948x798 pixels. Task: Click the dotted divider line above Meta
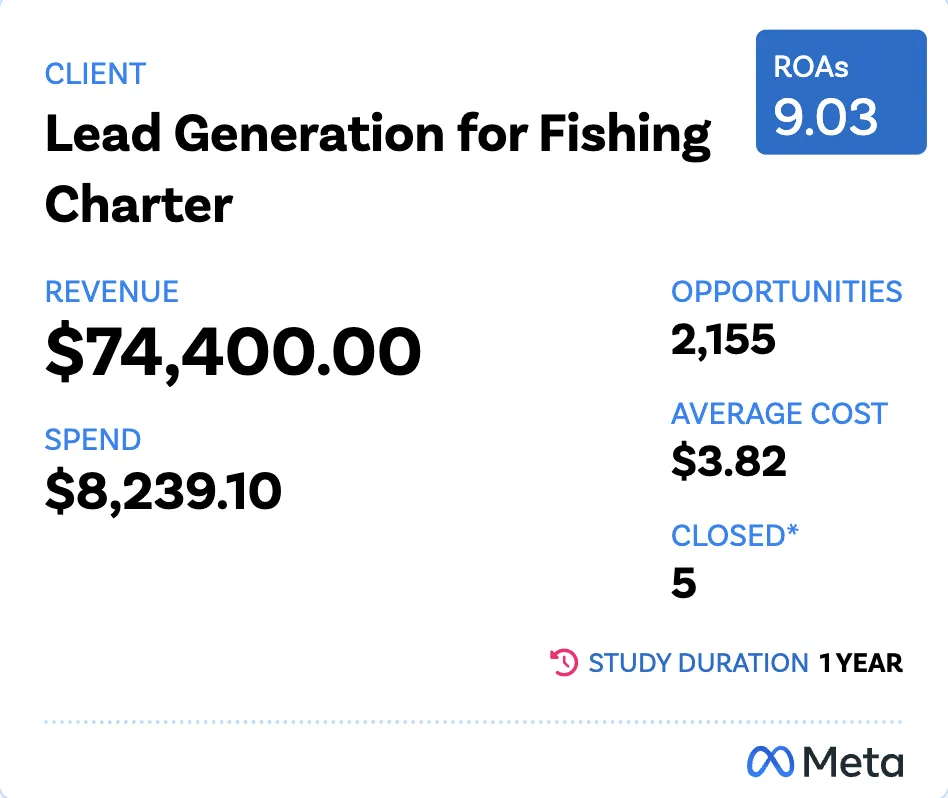click(473, 722)
